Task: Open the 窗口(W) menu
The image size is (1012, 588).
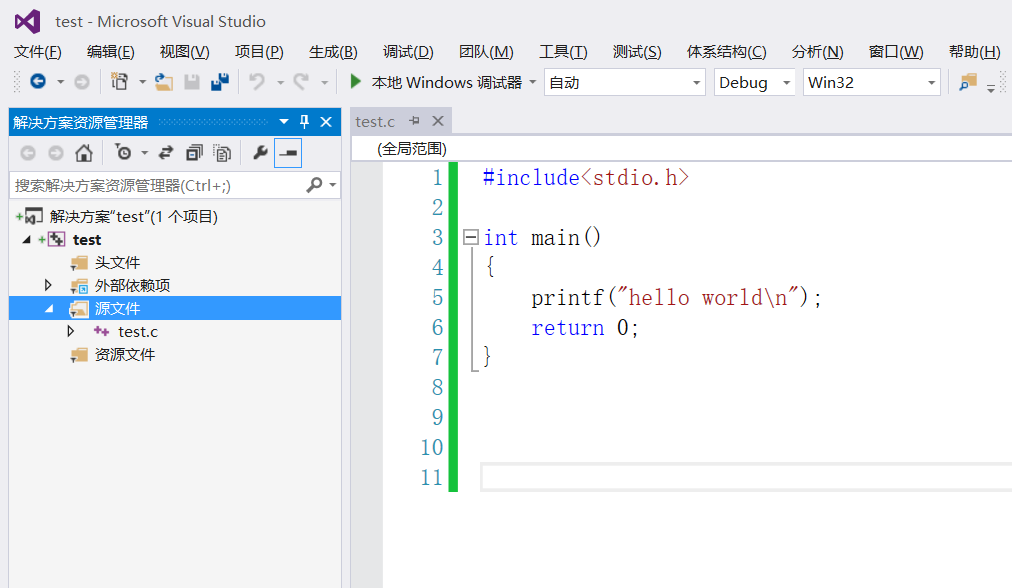Action: click(x=896, y=52)
